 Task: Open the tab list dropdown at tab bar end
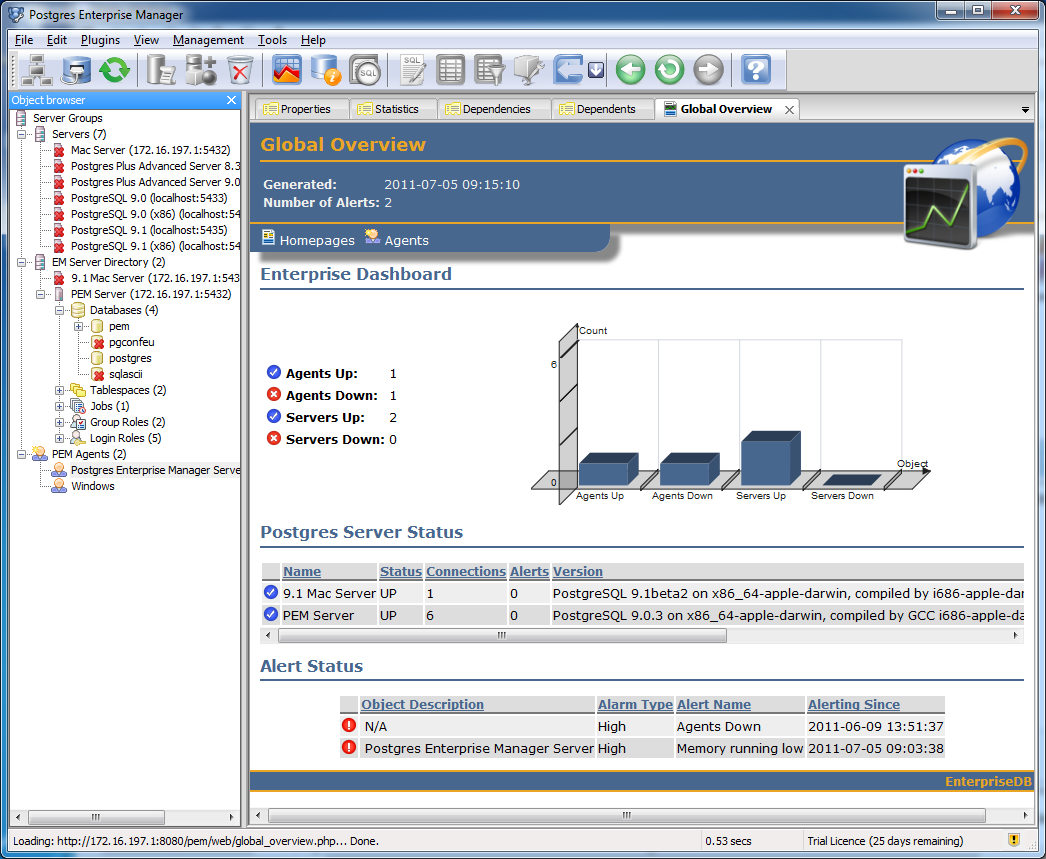(x=1025, y=110)
